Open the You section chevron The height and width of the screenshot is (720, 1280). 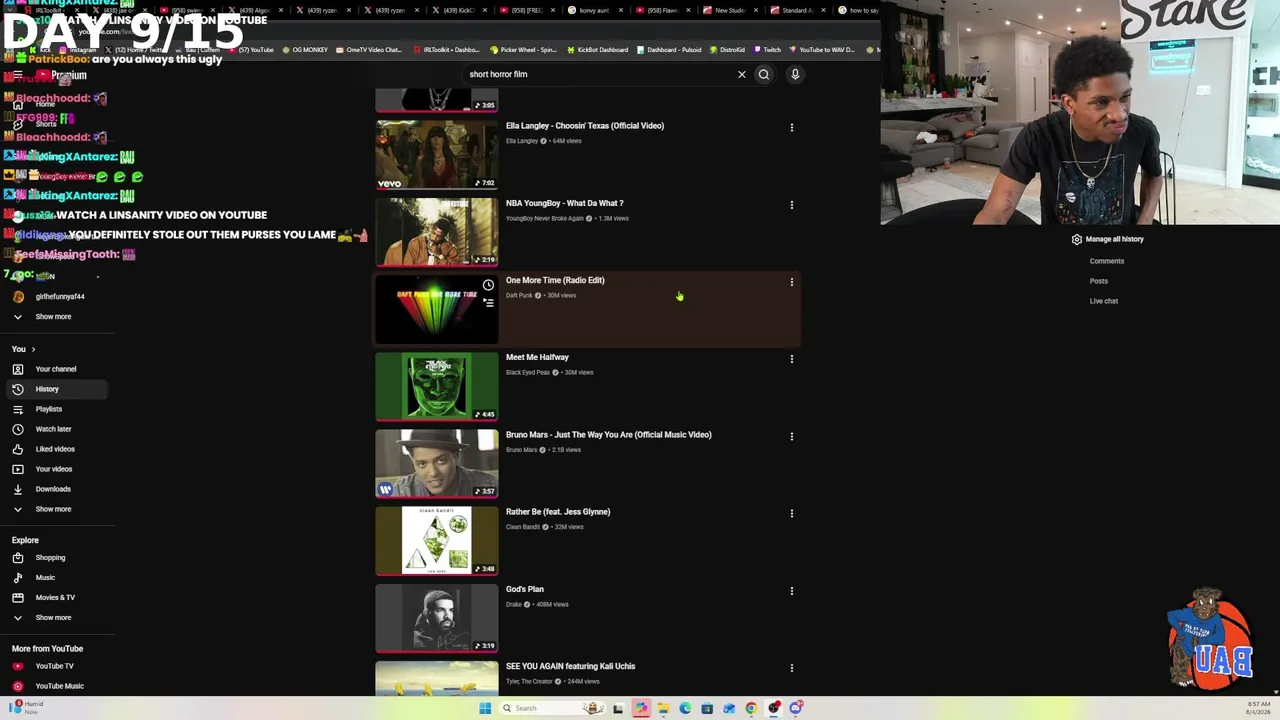pyautogui.click(x=33, y=349)
